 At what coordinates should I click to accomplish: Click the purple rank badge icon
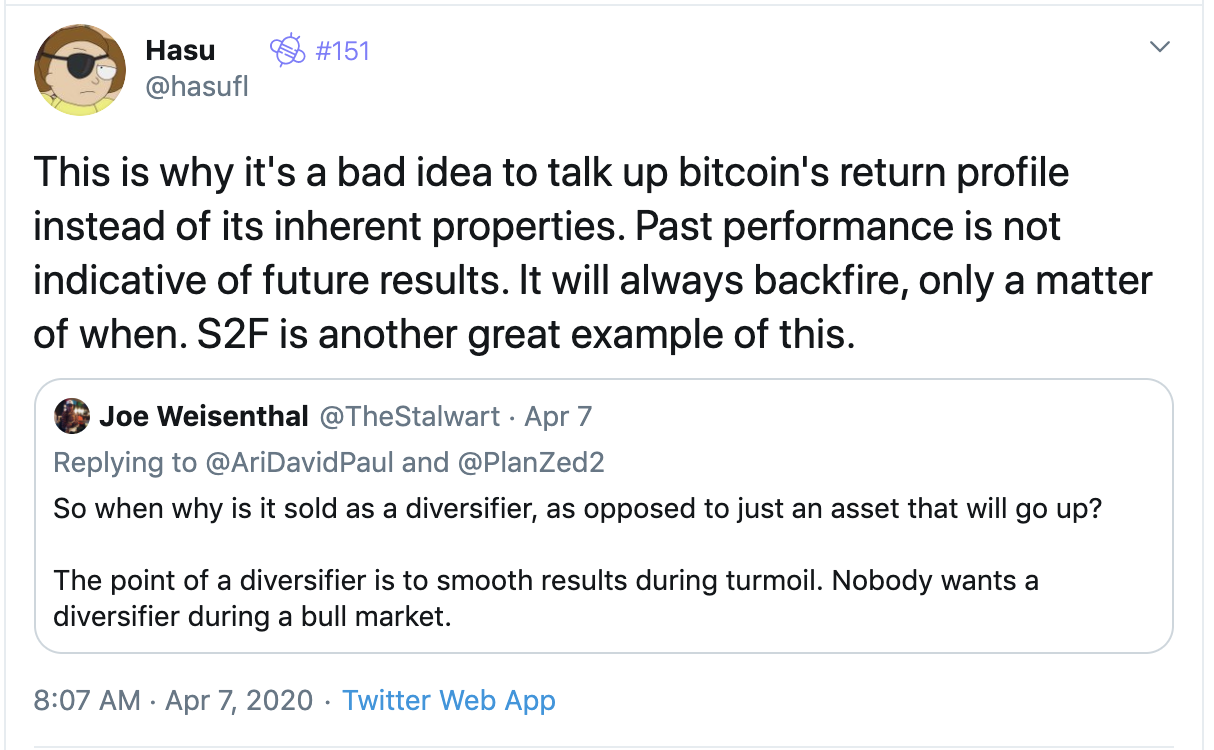pyautogui.click(x=288, y=49)
